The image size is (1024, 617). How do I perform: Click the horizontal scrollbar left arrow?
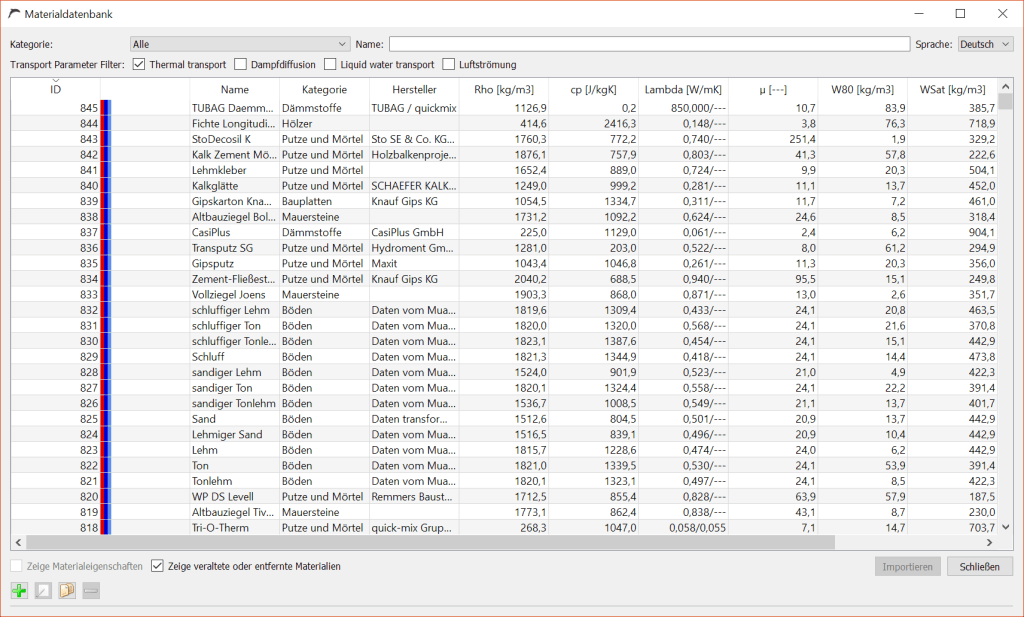coord(18,543)
